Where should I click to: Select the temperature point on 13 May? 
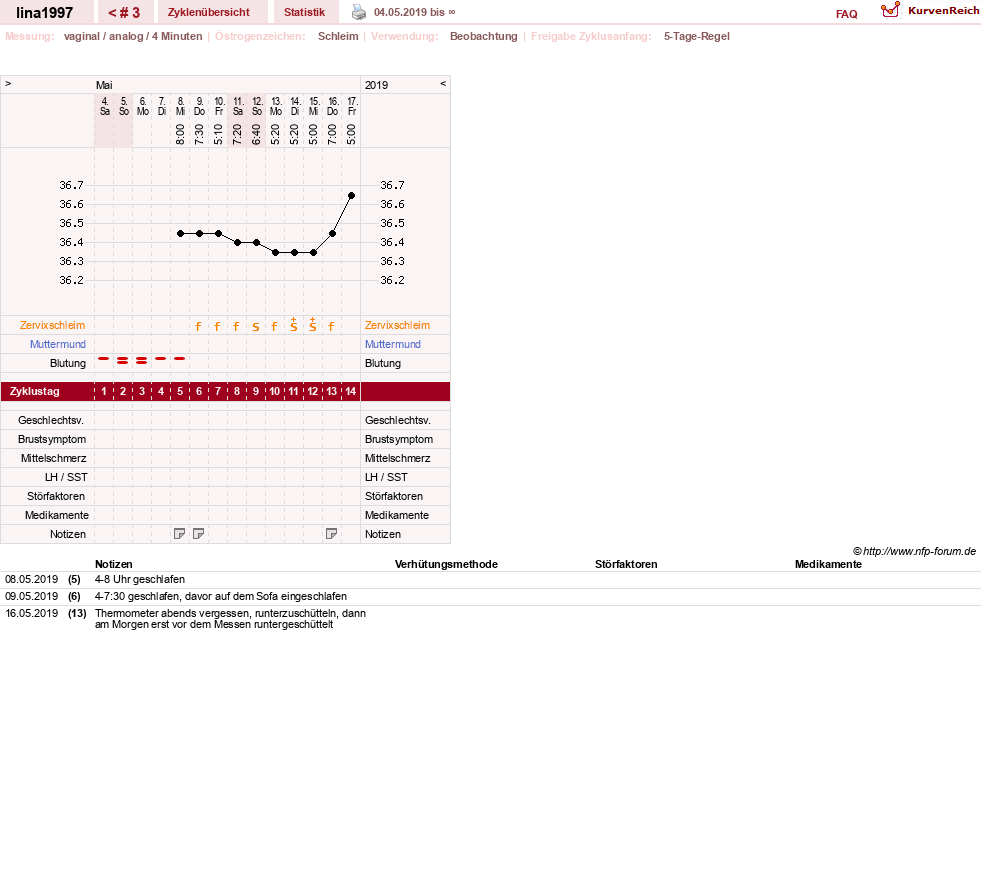(x=276, y=253)
